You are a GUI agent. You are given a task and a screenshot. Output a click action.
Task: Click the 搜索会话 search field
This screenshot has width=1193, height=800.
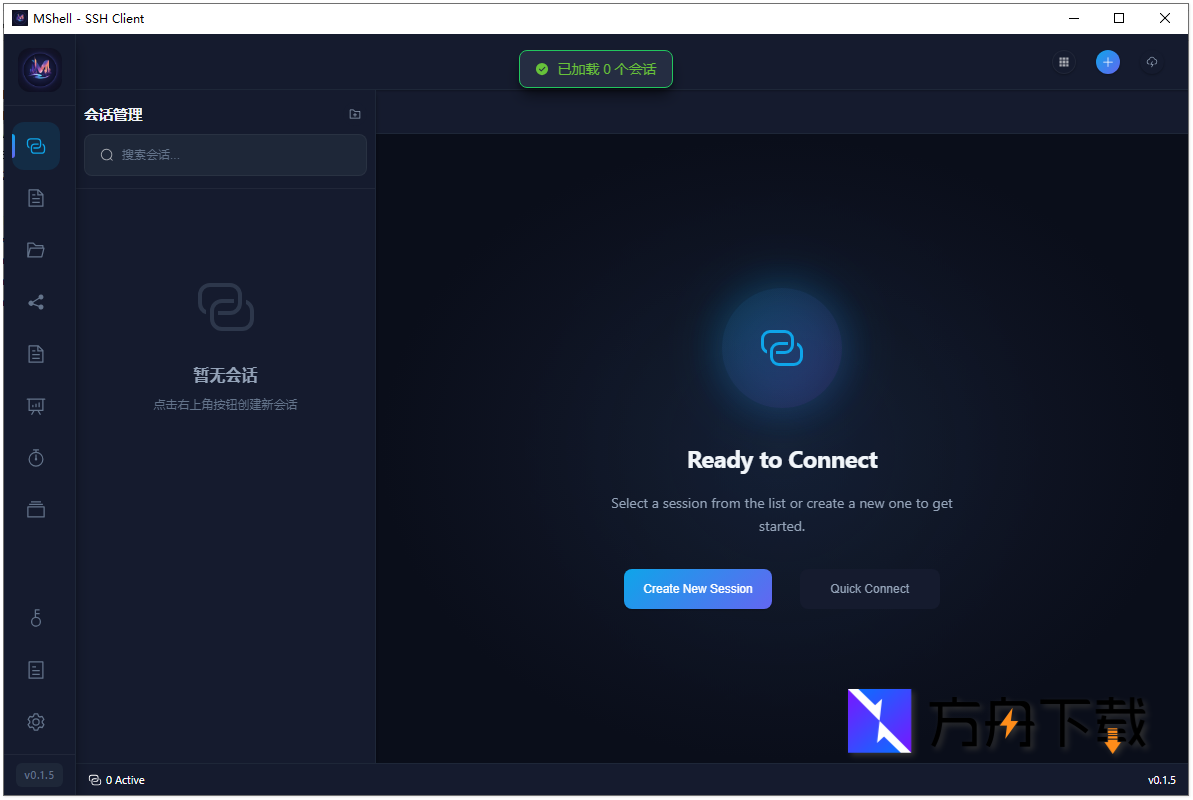[226, 155]
